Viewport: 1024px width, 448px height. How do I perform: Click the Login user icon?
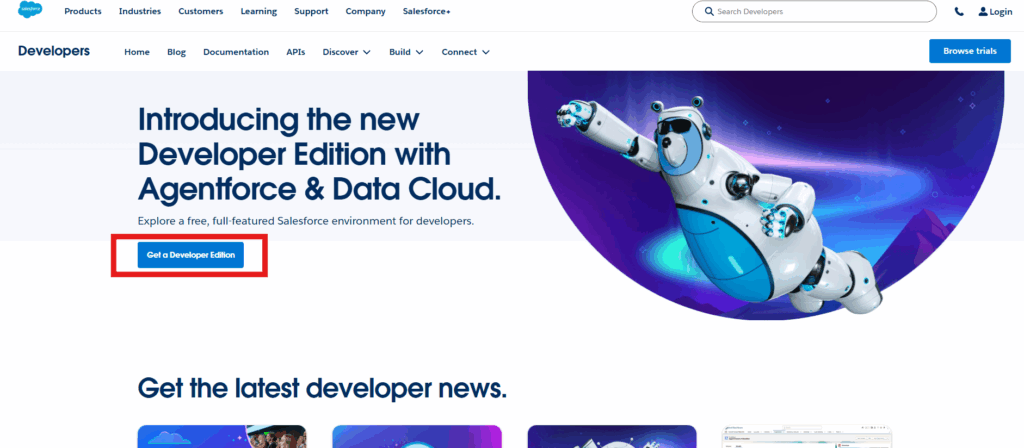point(983,12)
